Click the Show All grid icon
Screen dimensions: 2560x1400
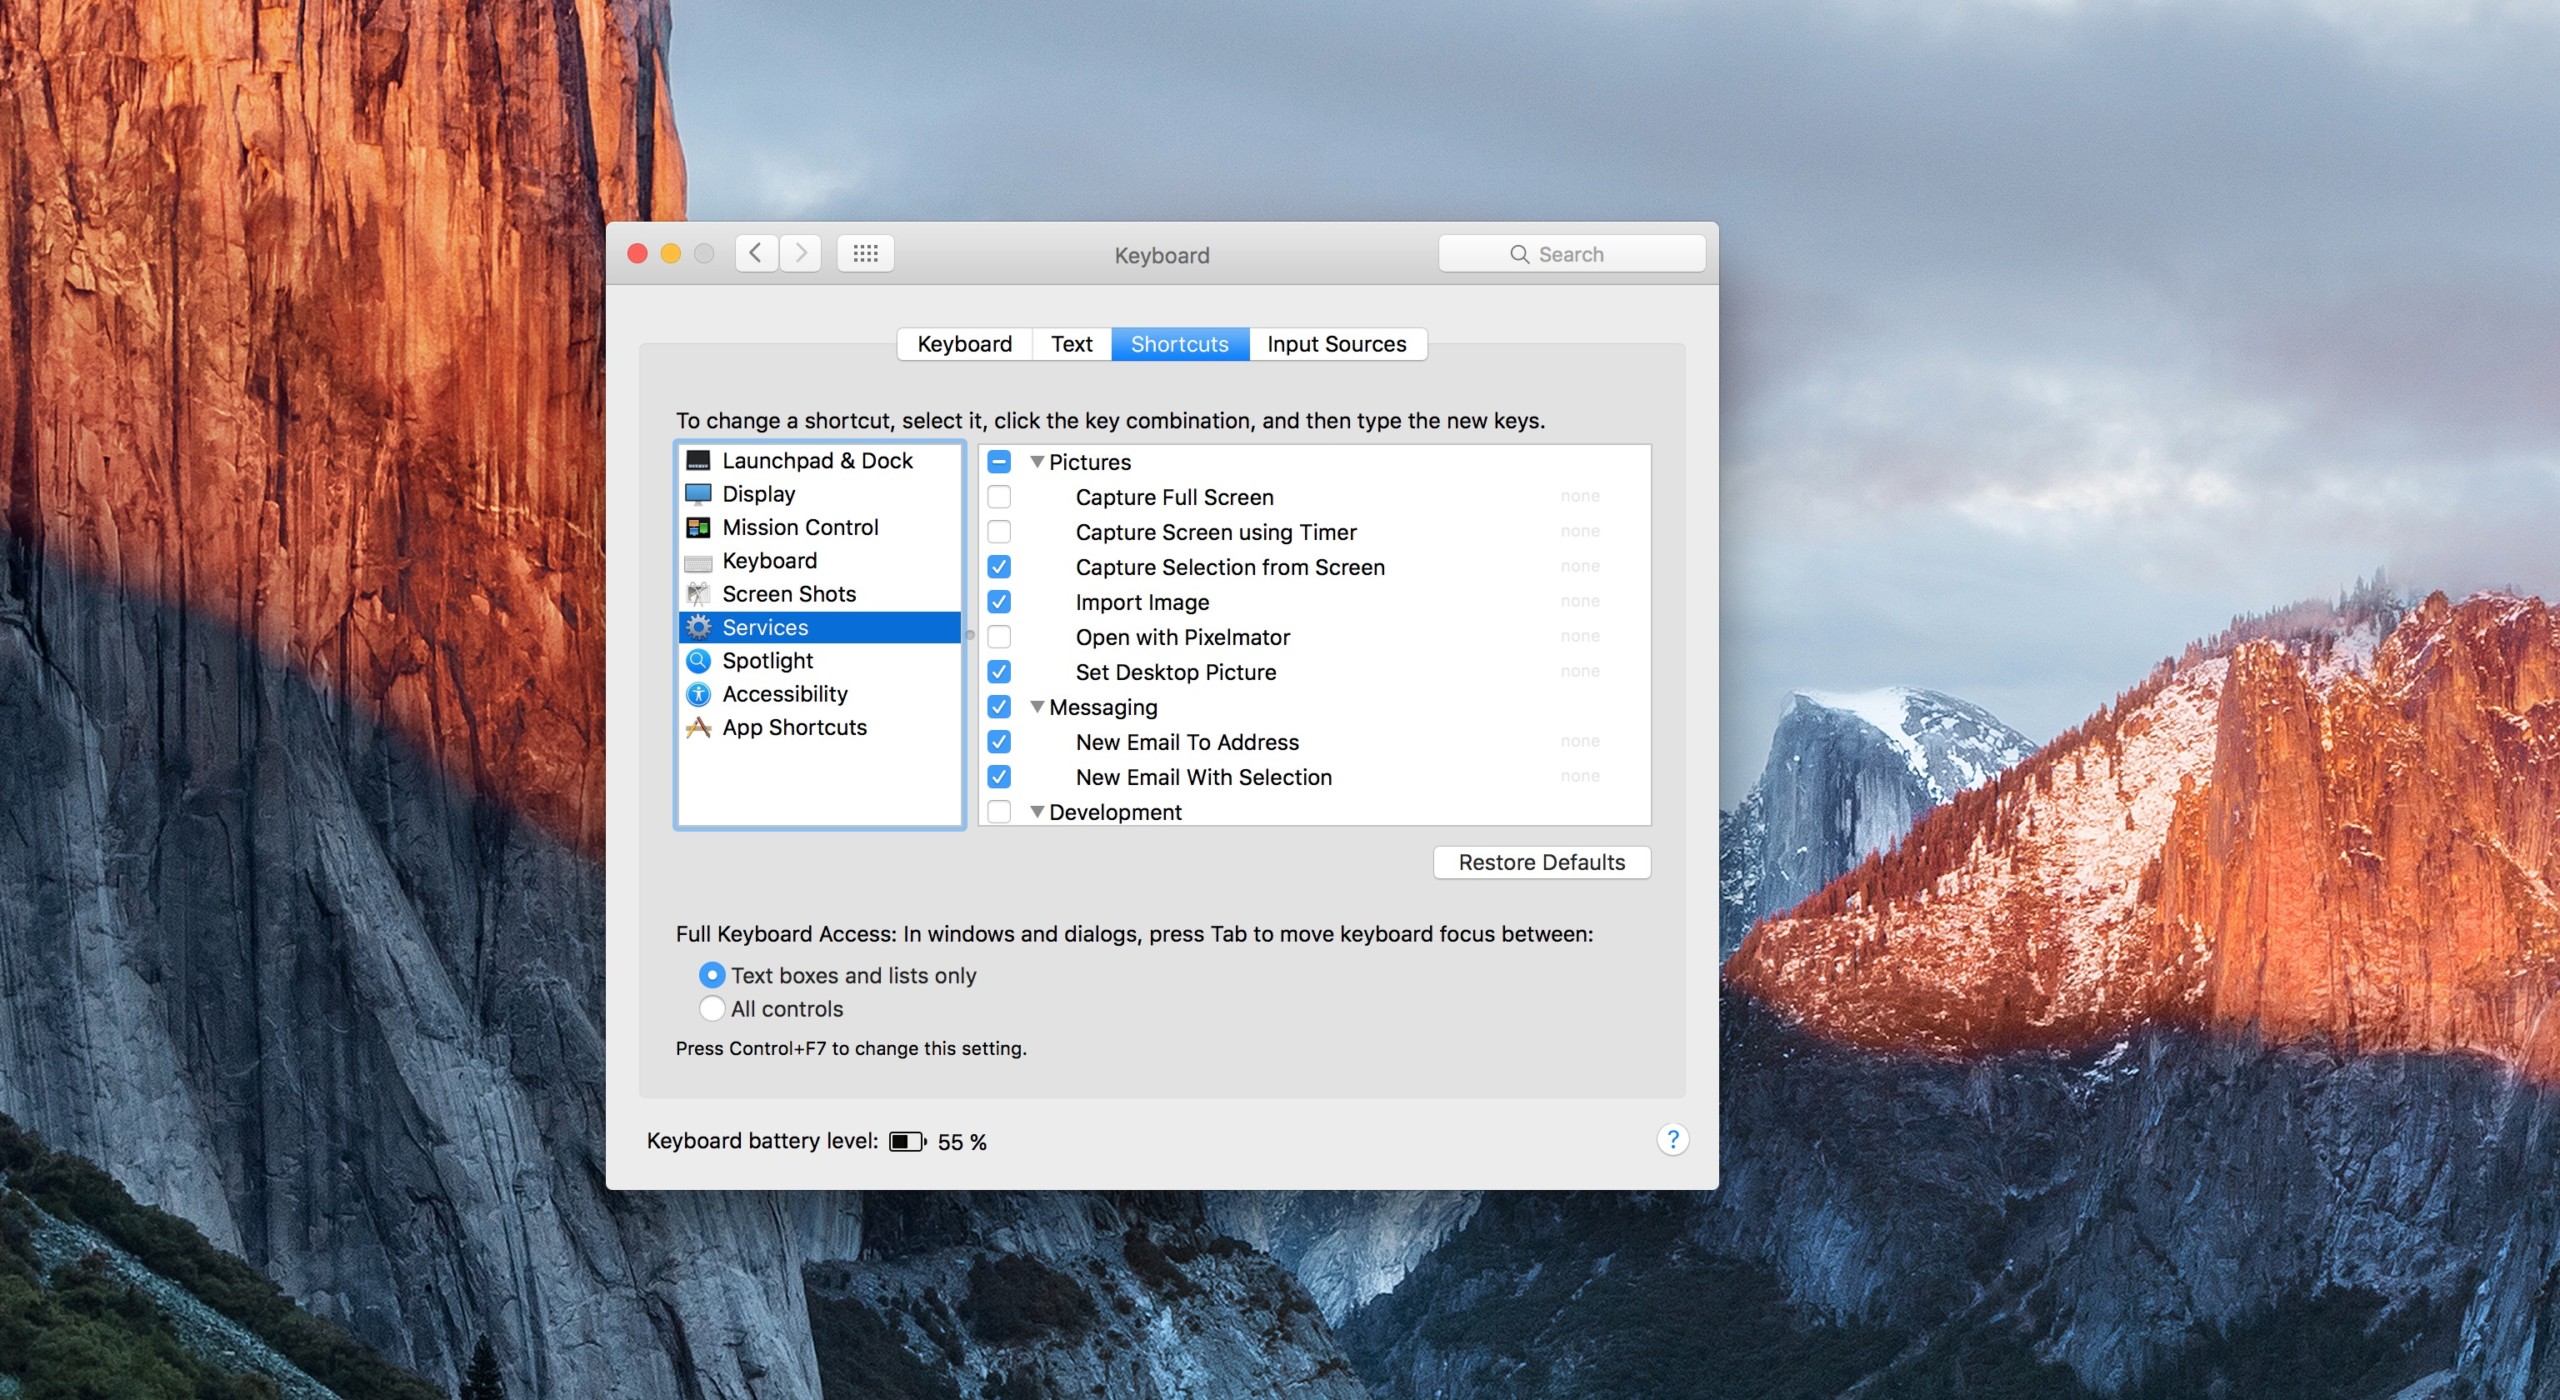tap(865, 254)
